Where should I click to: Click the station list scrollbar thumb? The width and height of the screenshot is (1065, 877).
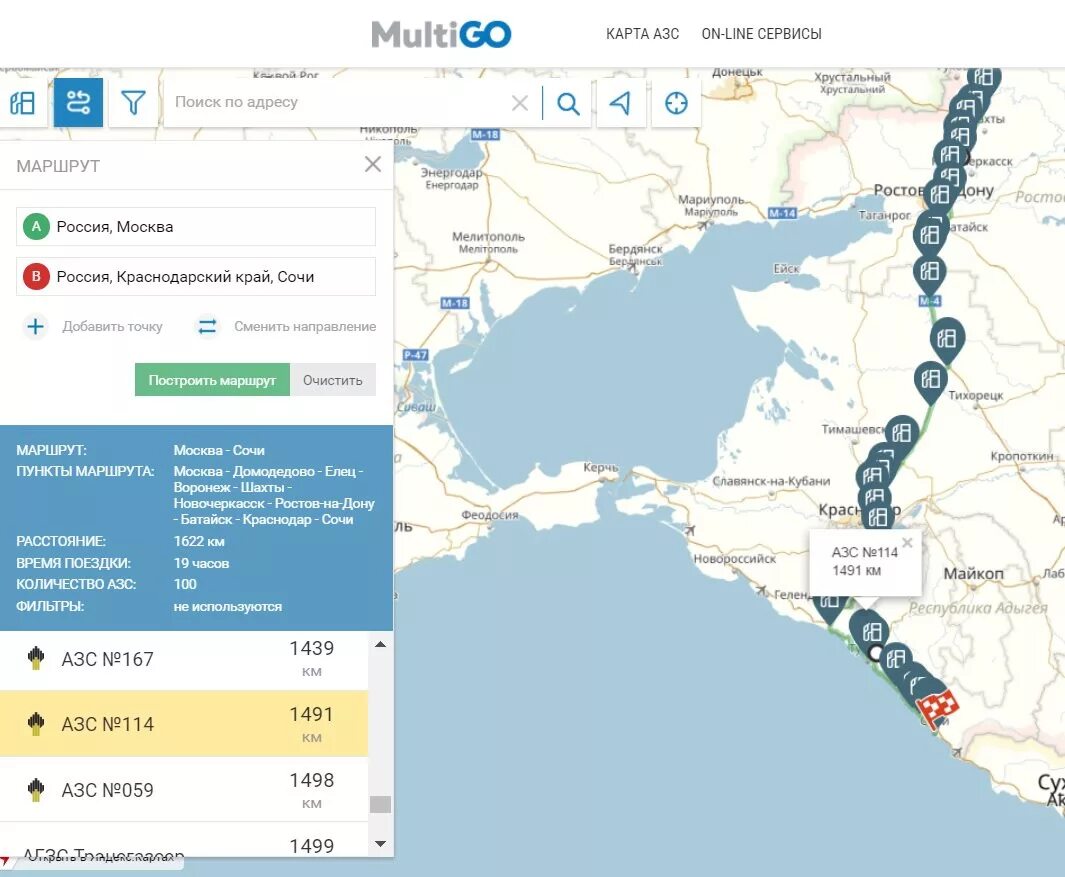[x=380, y=804]
